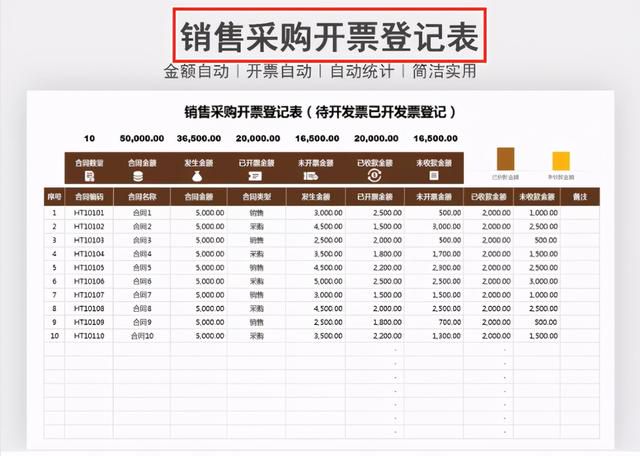Select the cell HT10109

pyautogui.click(x=89, y=322)
